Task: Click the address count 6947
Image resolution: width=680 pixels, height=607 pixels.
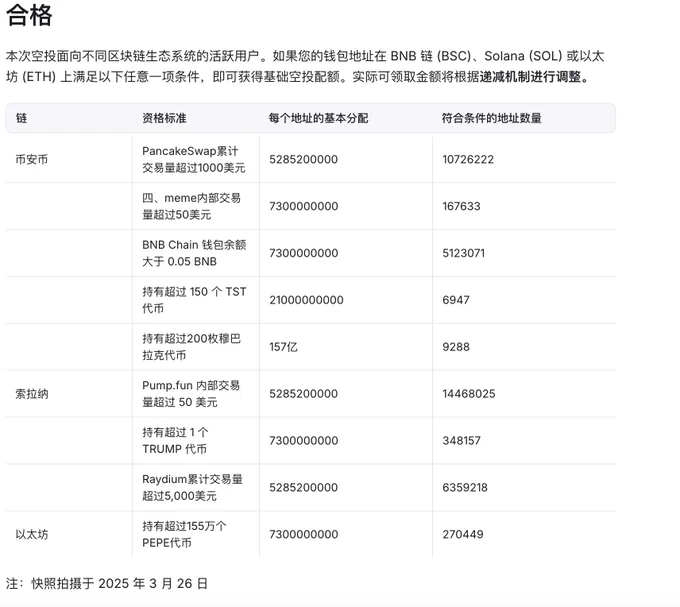Action: [x=456, y=300]
